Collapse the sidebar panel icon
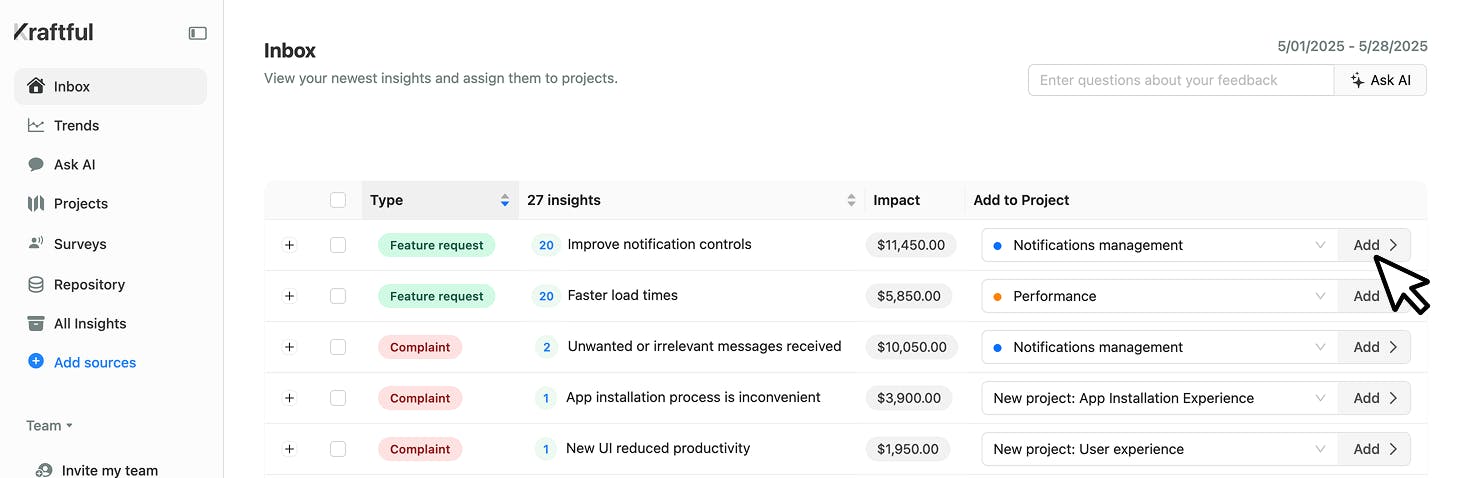1467x478 pixels. 198,33
